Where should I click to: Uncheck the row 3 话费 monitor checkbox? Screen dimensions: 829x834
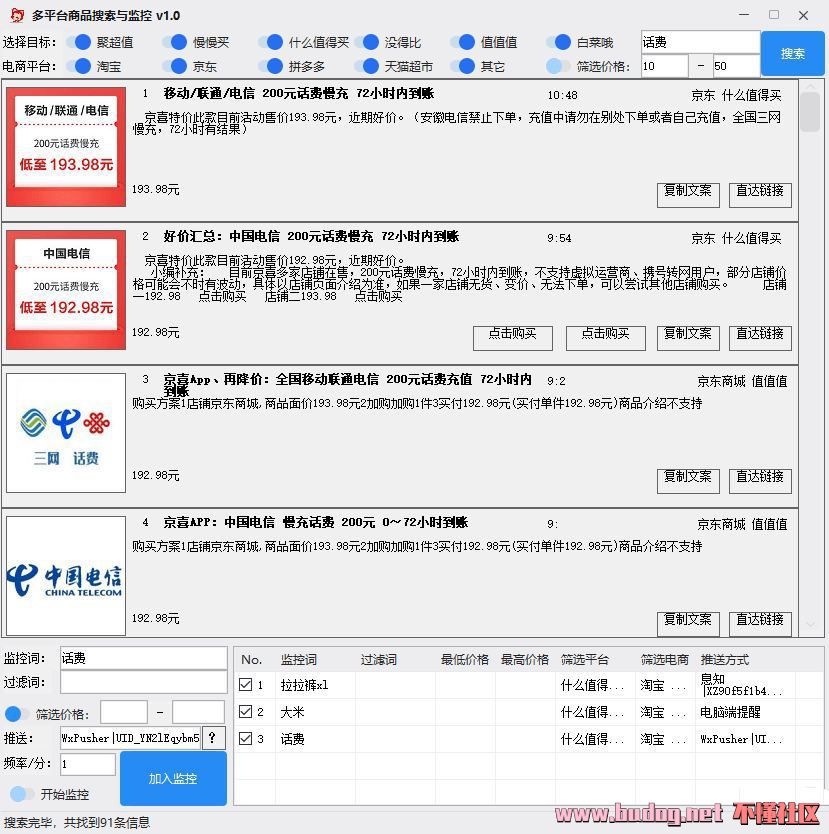[x=245, y=738]
